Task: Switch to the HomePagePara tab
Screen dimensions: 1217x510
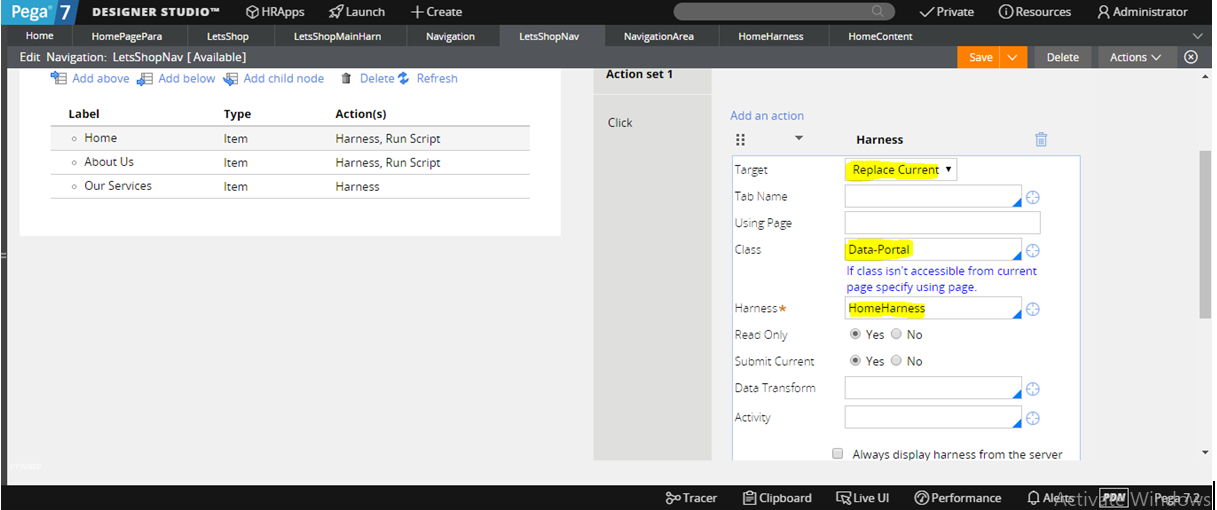Action: pyautogui.click(x=126, y=36)
